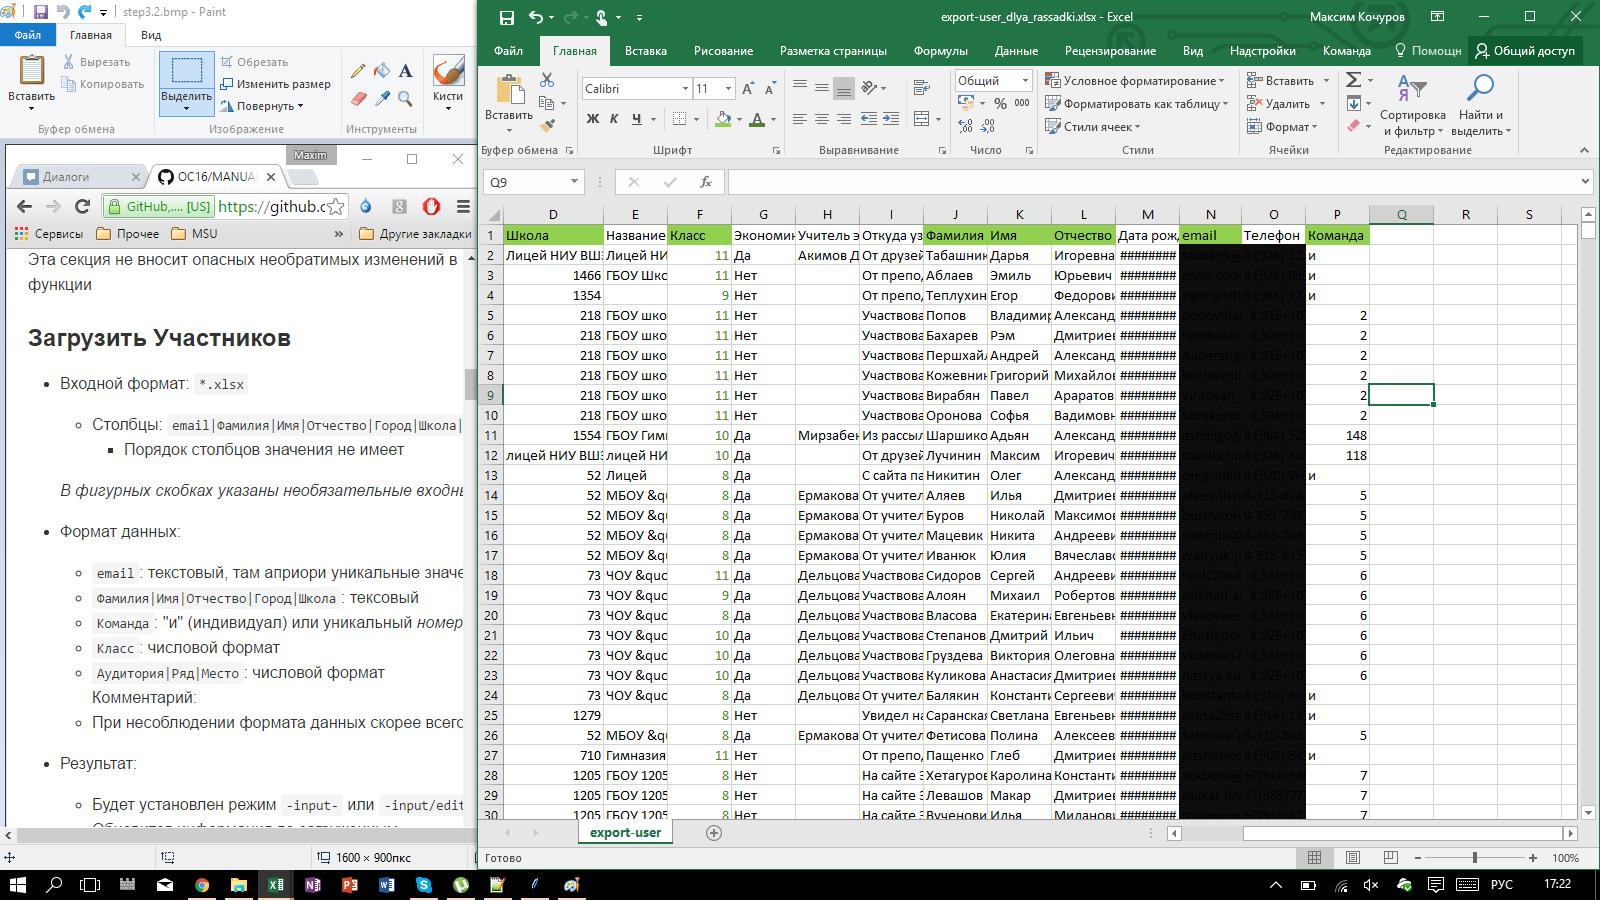Open the Name Box dropdown arrow
This screenshot has width=1600, height=900.
point(574,182)
